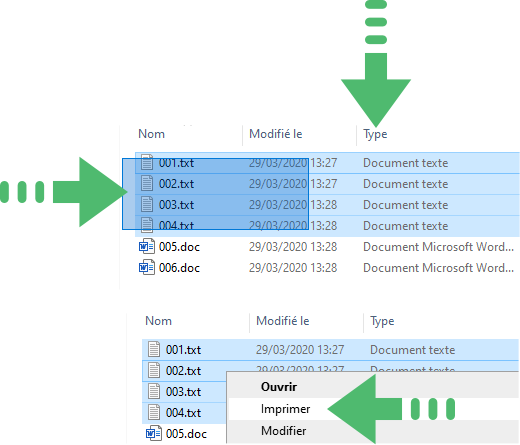The height and width of the screenshot is (445, 520).
Task: Sort by Nom column header in upper list
Action: click(151, 134)
